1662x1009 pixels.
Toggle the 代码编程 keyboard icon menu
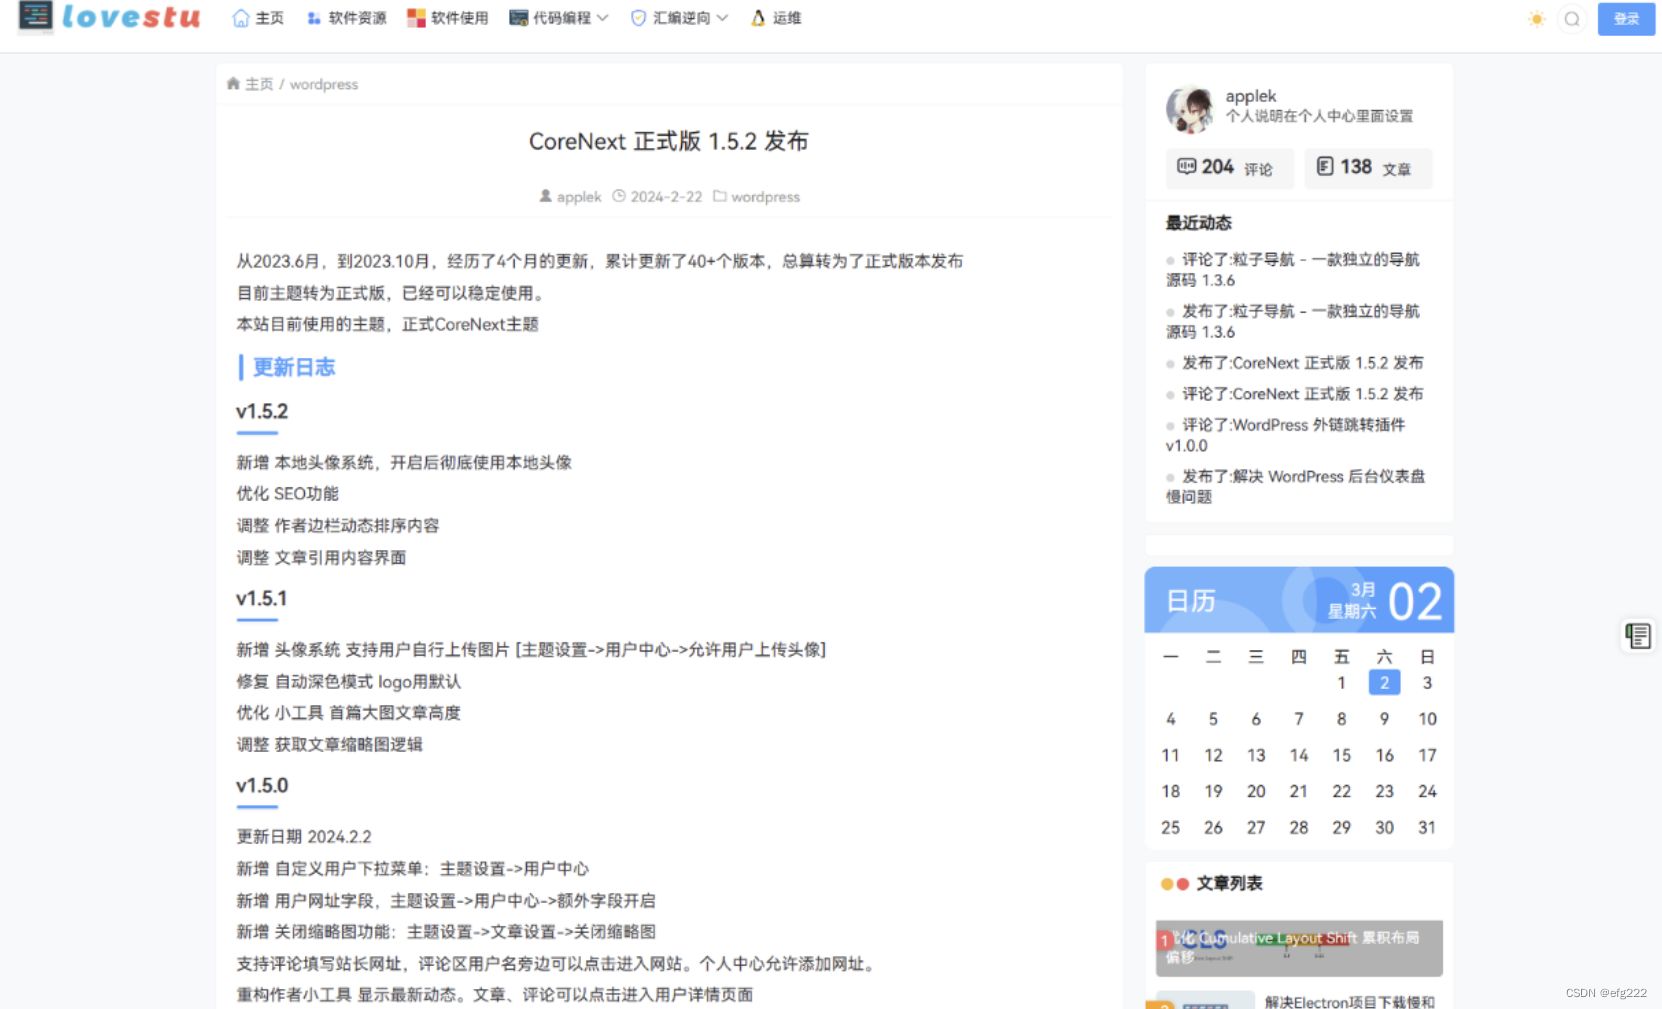coord(519,17)
